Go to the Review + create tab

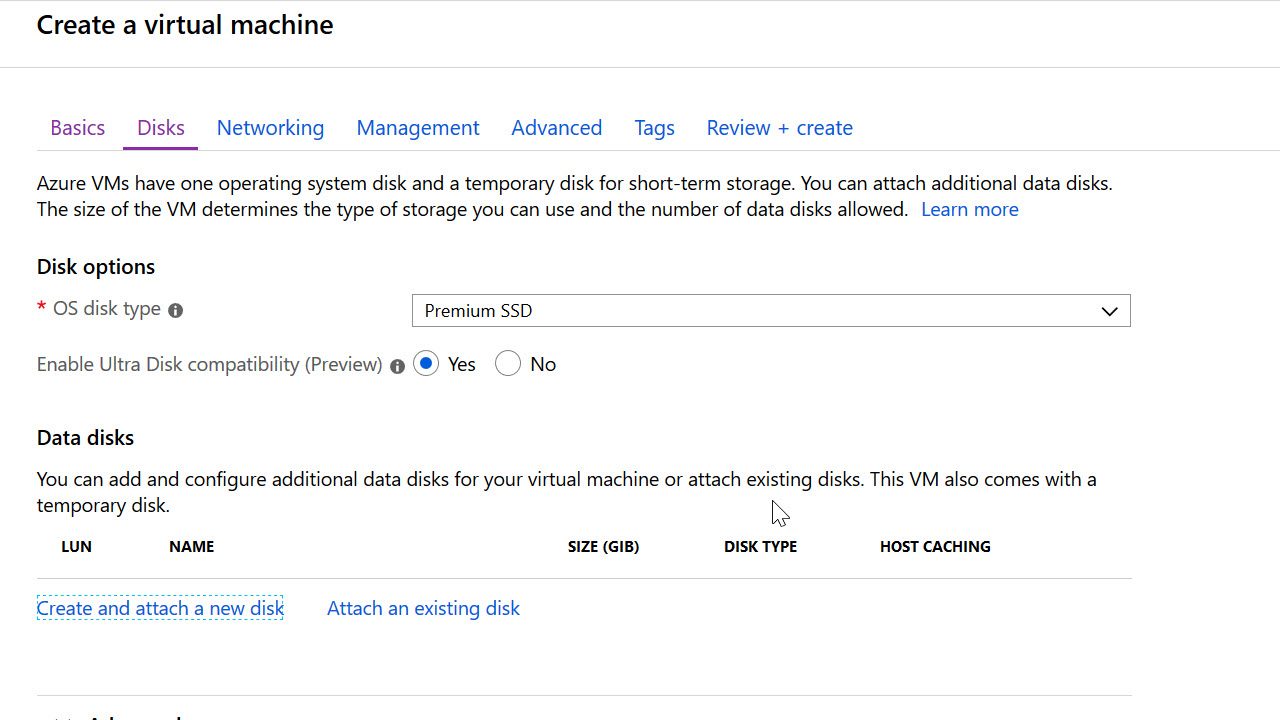pos(780,128)
